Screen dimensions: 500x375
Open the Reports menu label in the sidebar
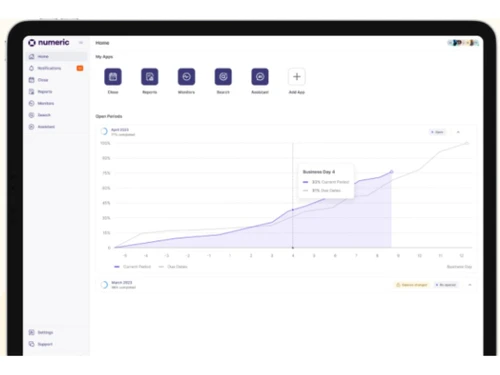[45, 91]
